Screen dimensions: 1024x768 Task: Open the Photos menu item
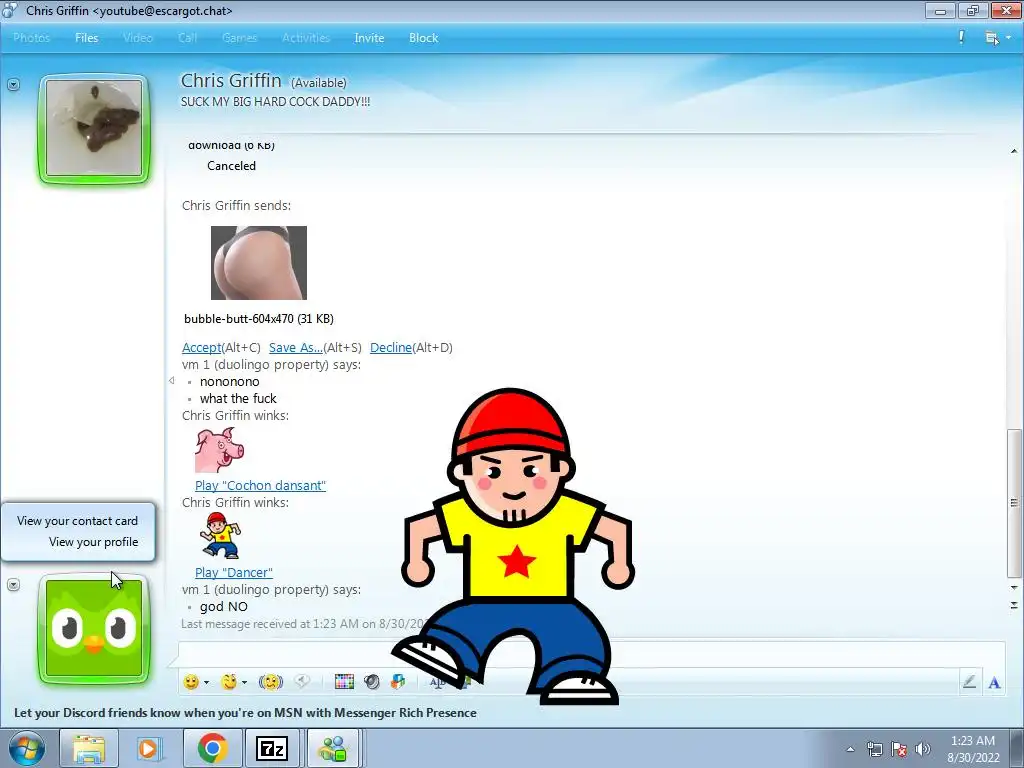pyautogui.click(x=31, y=38)
